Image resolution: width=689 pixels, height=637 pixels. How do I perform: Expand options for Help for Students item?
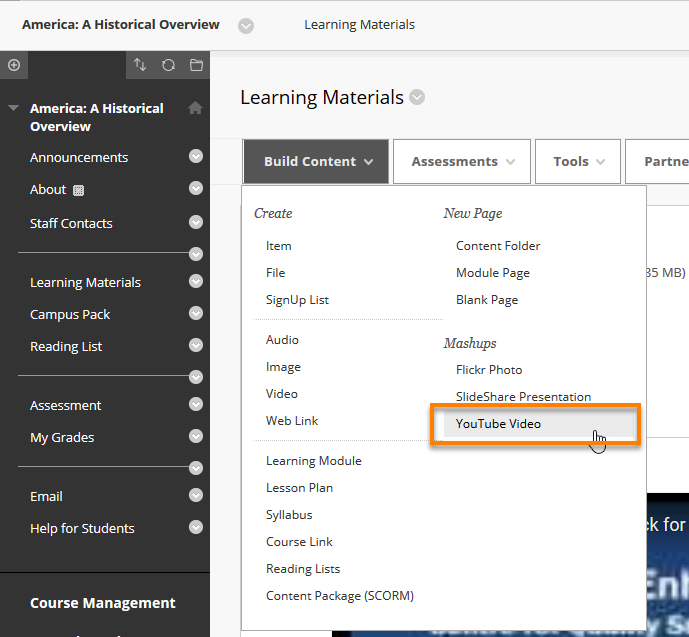click(x=196, y=527)
